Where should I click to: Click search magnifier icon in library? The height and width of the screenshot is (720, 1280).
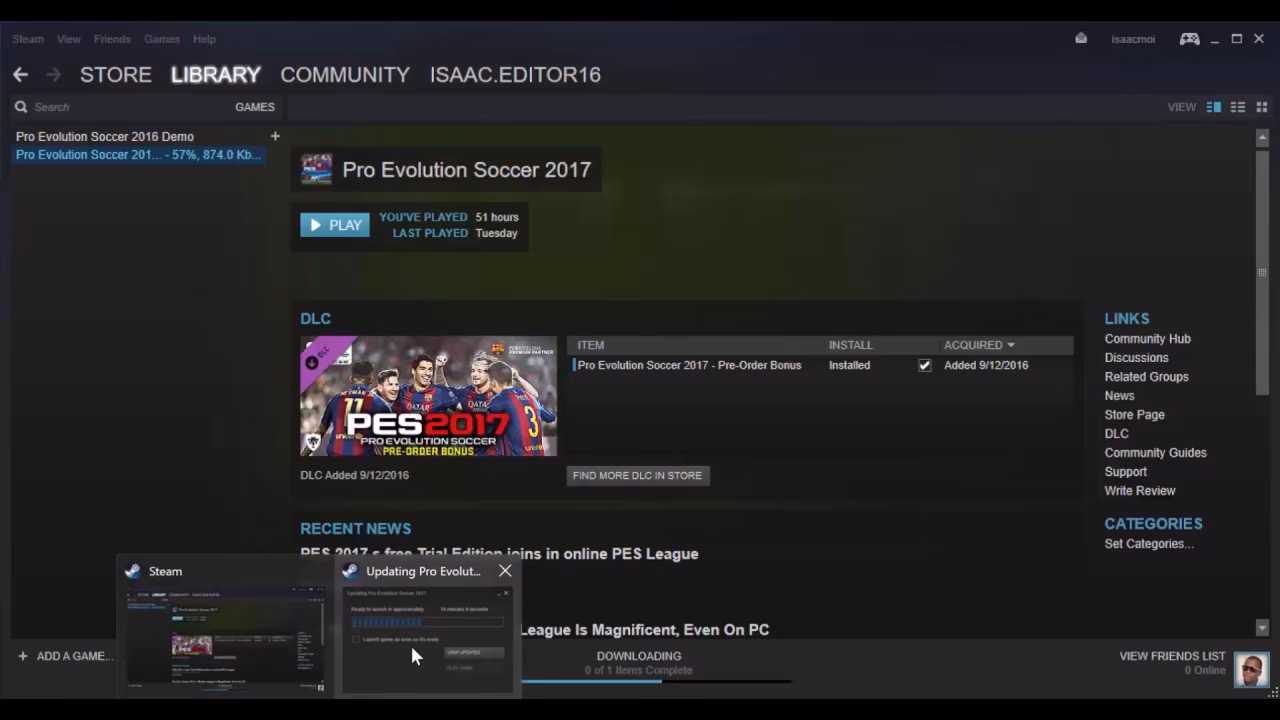tap(21, 107)
